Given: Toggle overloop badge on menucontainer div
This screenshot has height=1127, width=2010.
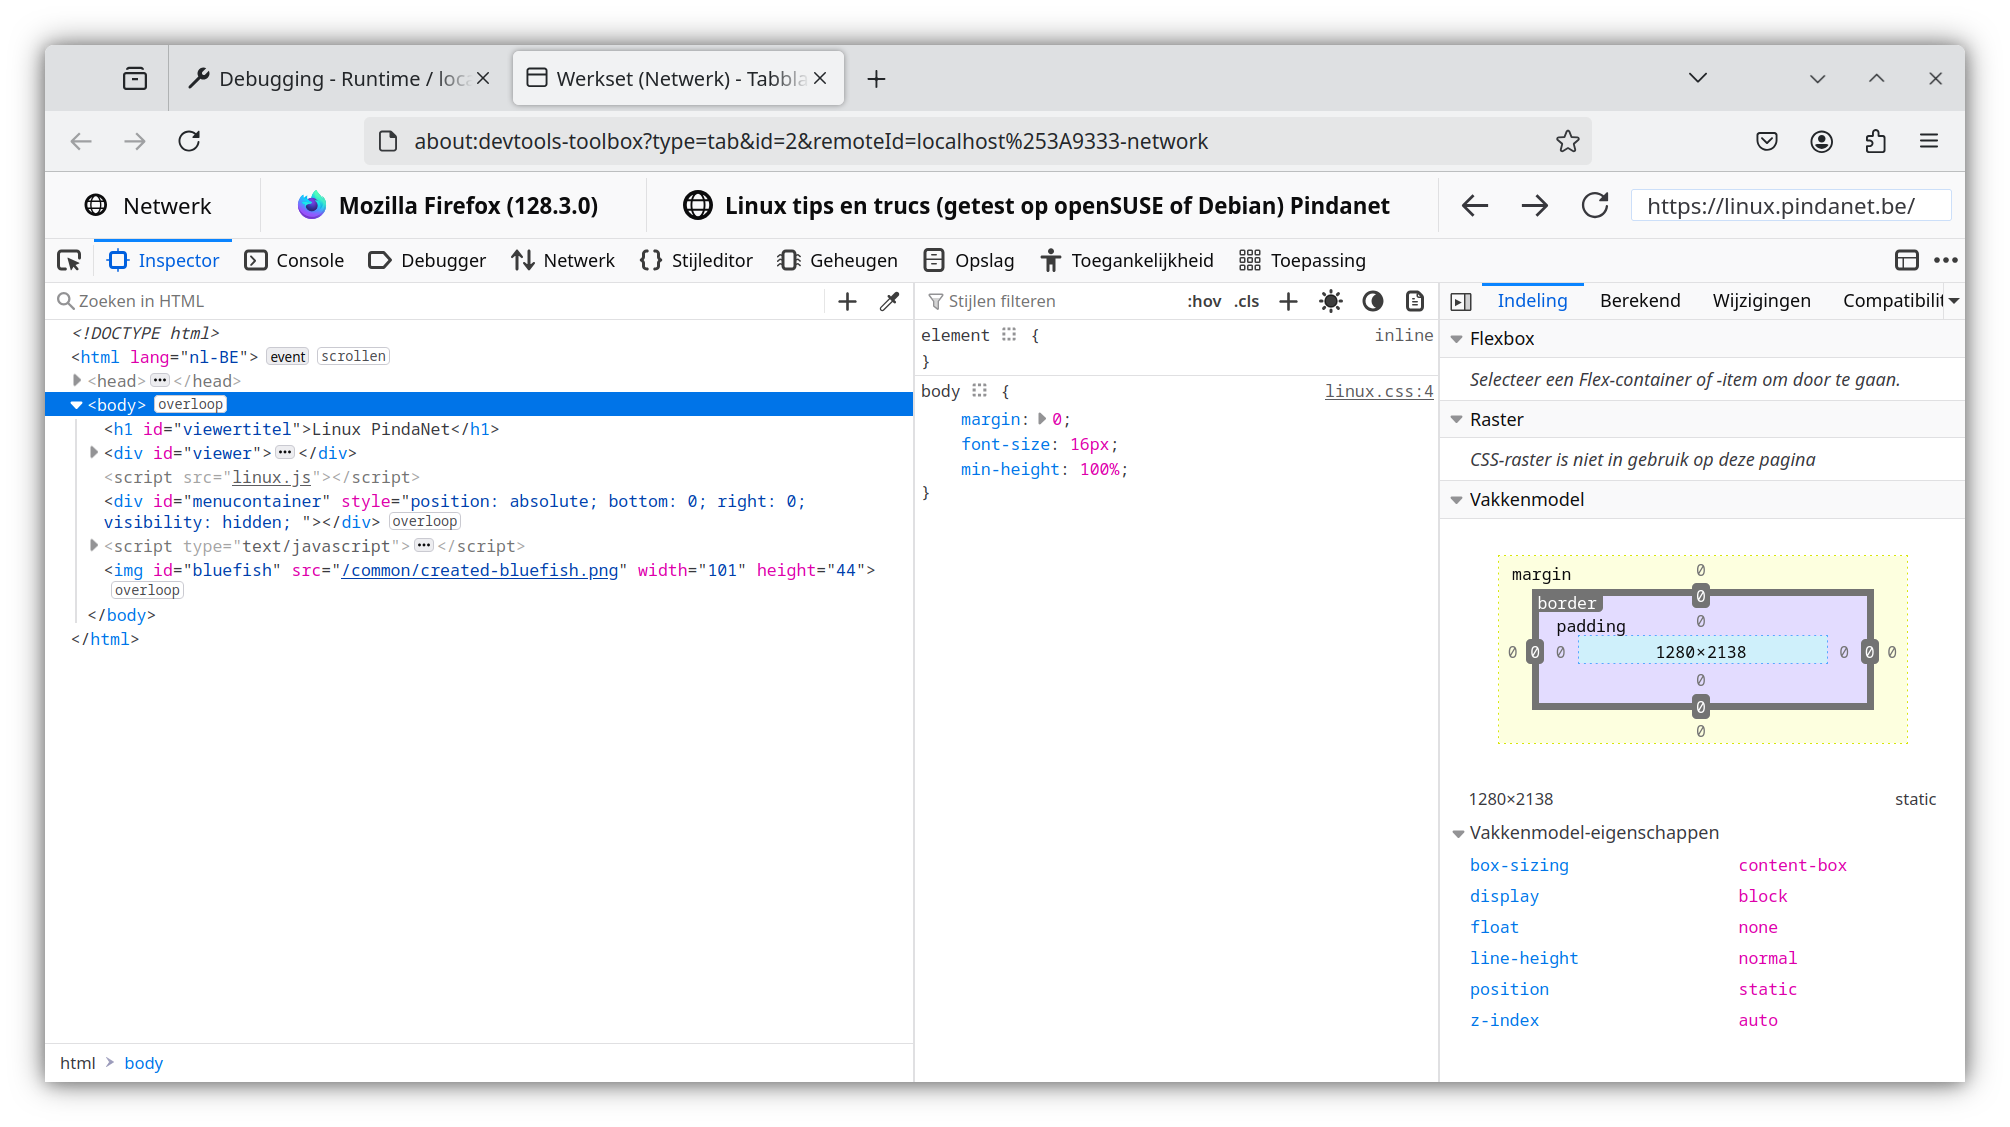Looking at the screenshot, I should click(x=424, y=521).
